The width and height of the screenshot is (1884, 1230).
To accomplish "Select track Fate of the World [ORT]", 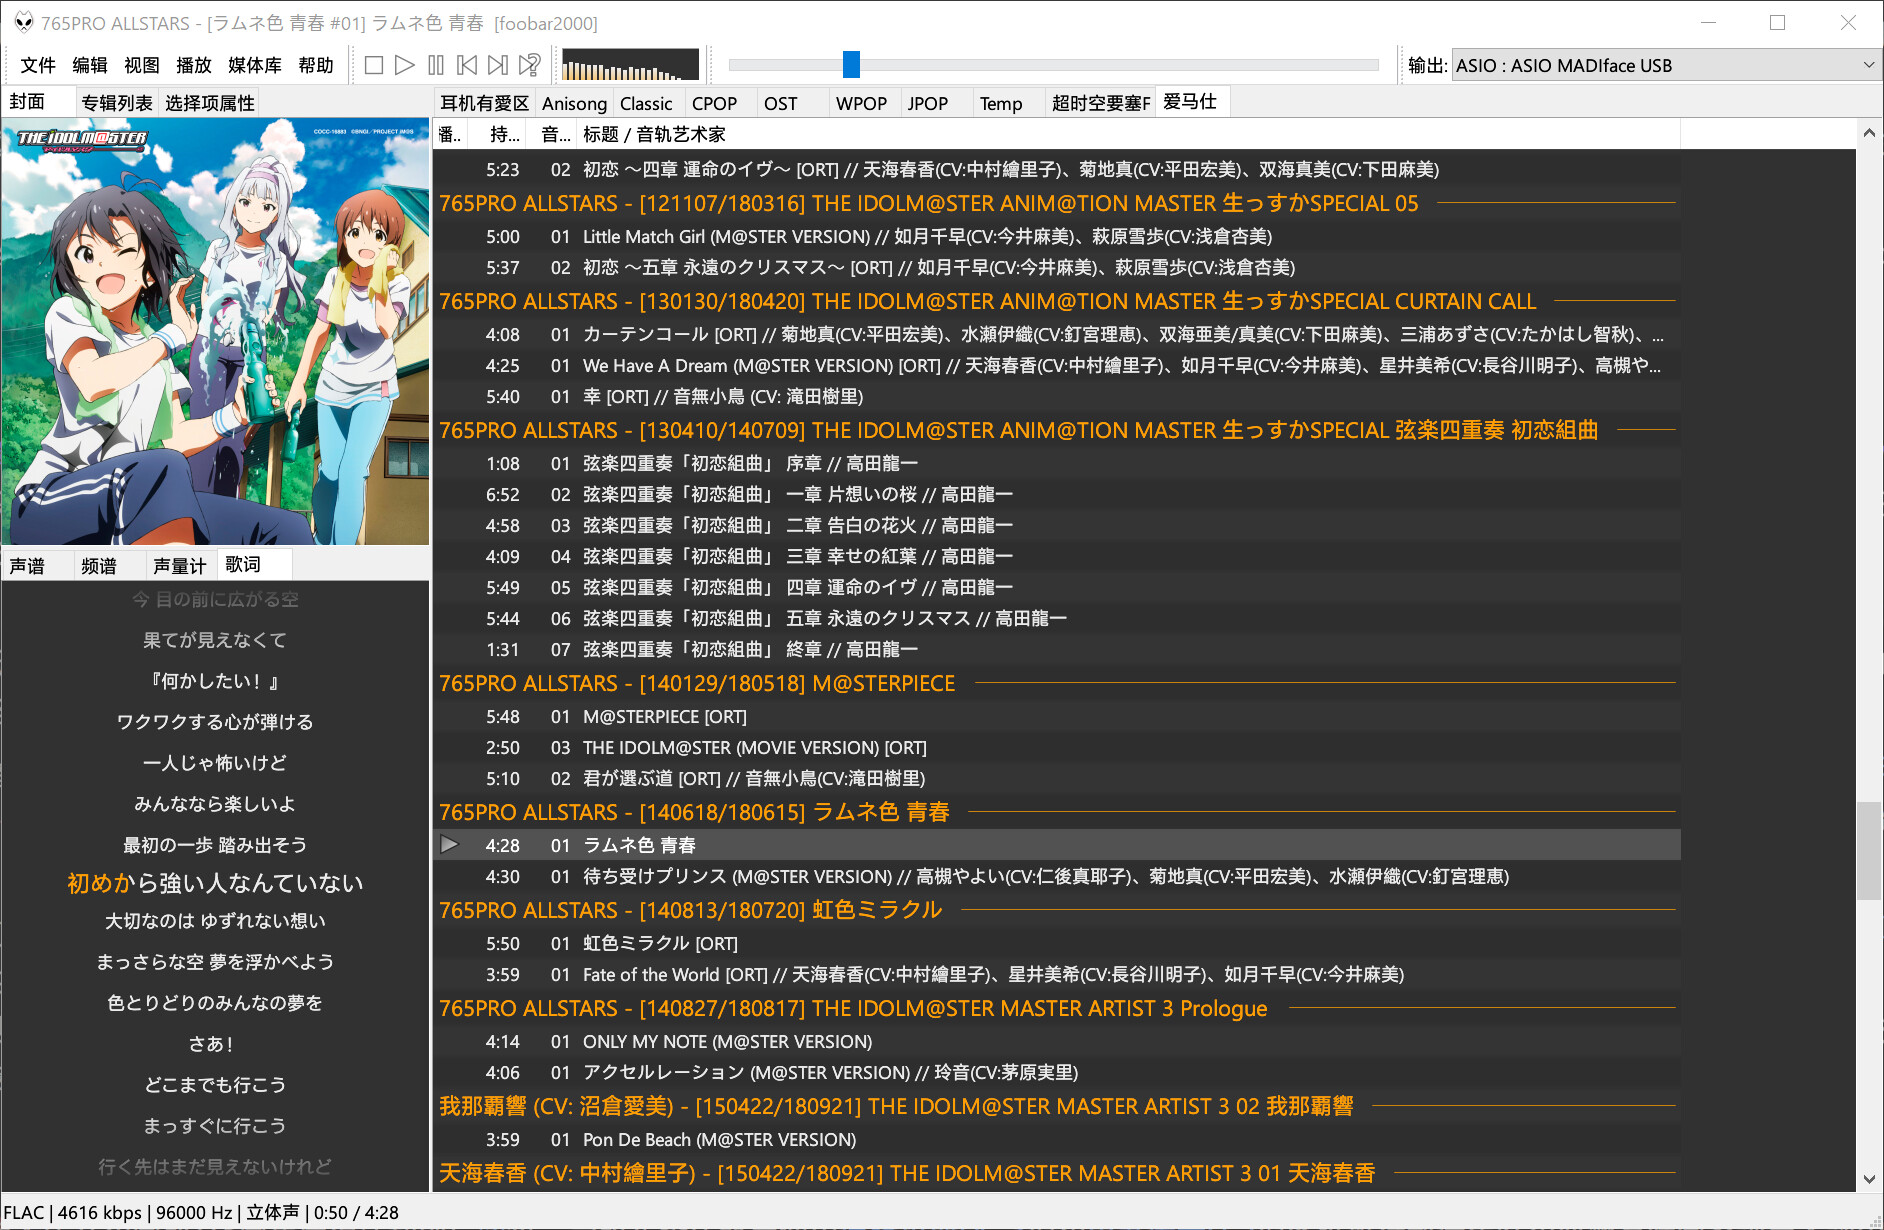I will 1057,974.
